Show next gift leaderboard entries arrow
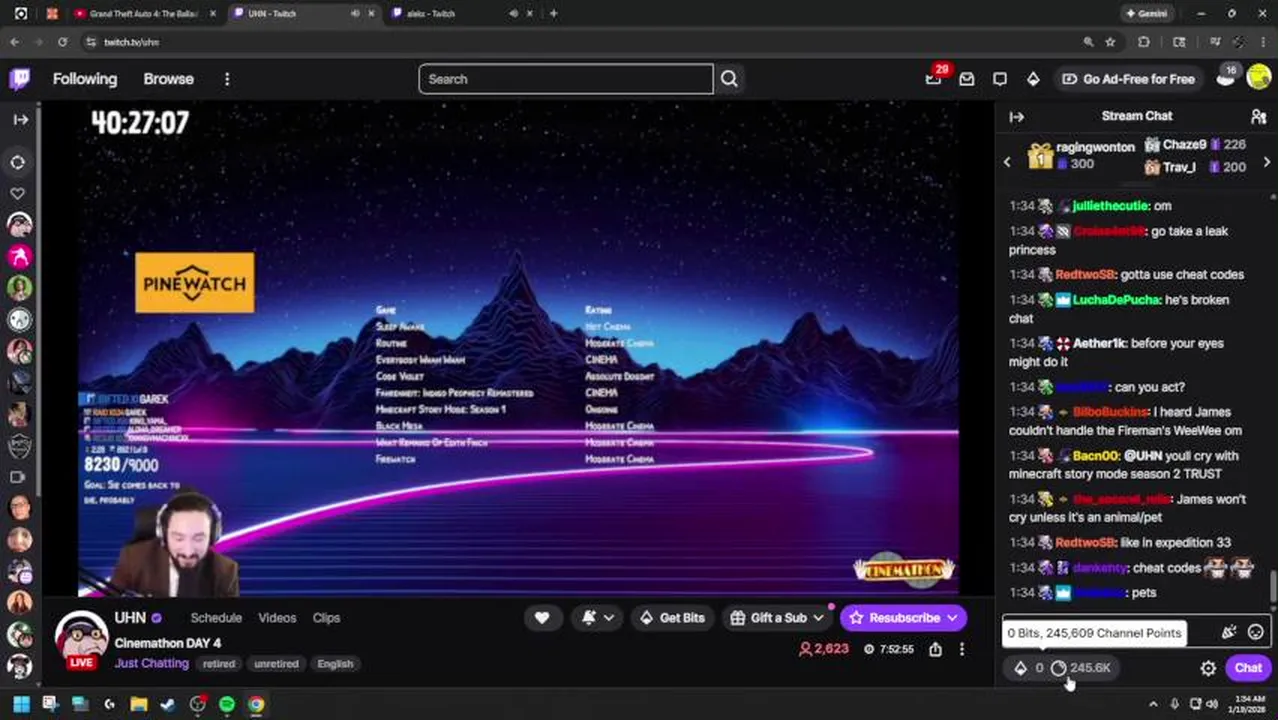The image size is (1278, 720). (1267, 162)
